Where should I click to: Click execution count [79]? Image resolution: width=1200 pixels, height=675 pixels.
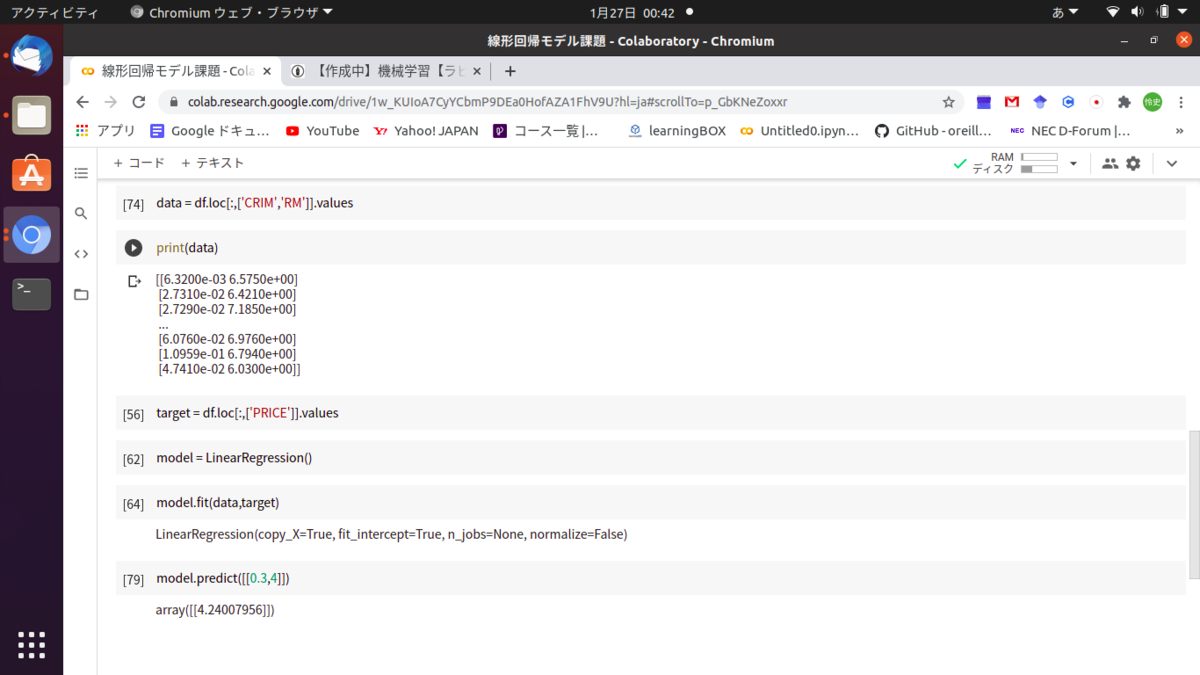click(133, 579)
